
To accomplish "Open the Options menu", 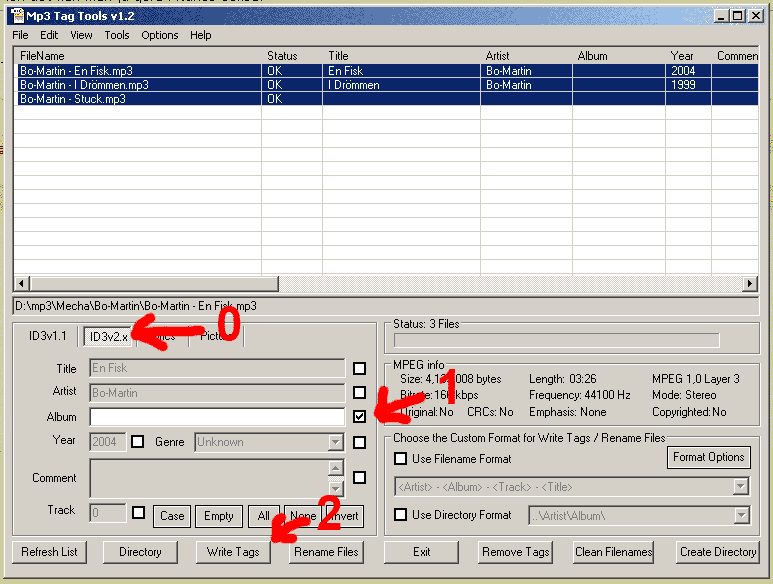I will pos(160,35).
